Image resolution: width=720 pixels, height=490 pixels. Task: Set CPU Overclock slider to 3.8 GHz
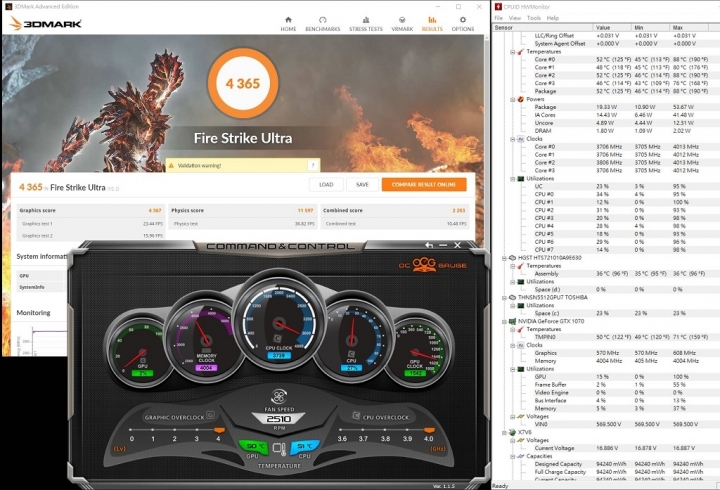tap(385, 430)
